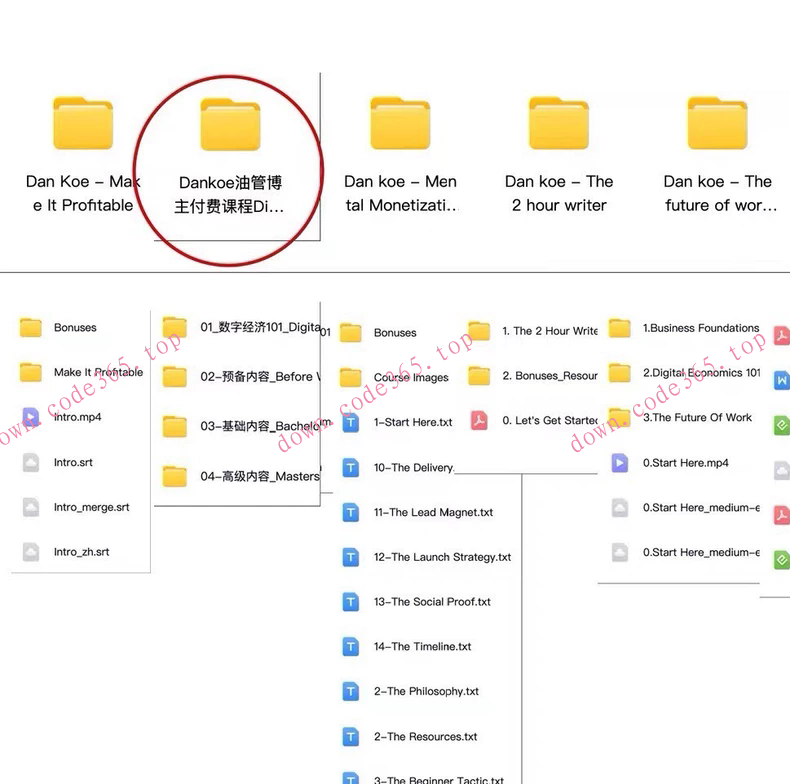
Task: Select the '13-The Social Proof.txt' file name
Action: point(432,602)
